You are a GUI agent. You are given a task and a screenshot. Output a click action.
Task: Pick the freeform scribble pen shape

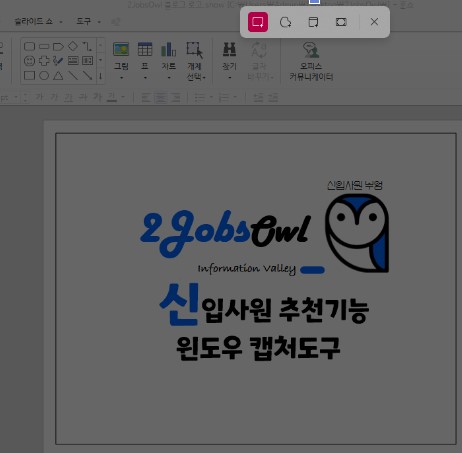58,61
